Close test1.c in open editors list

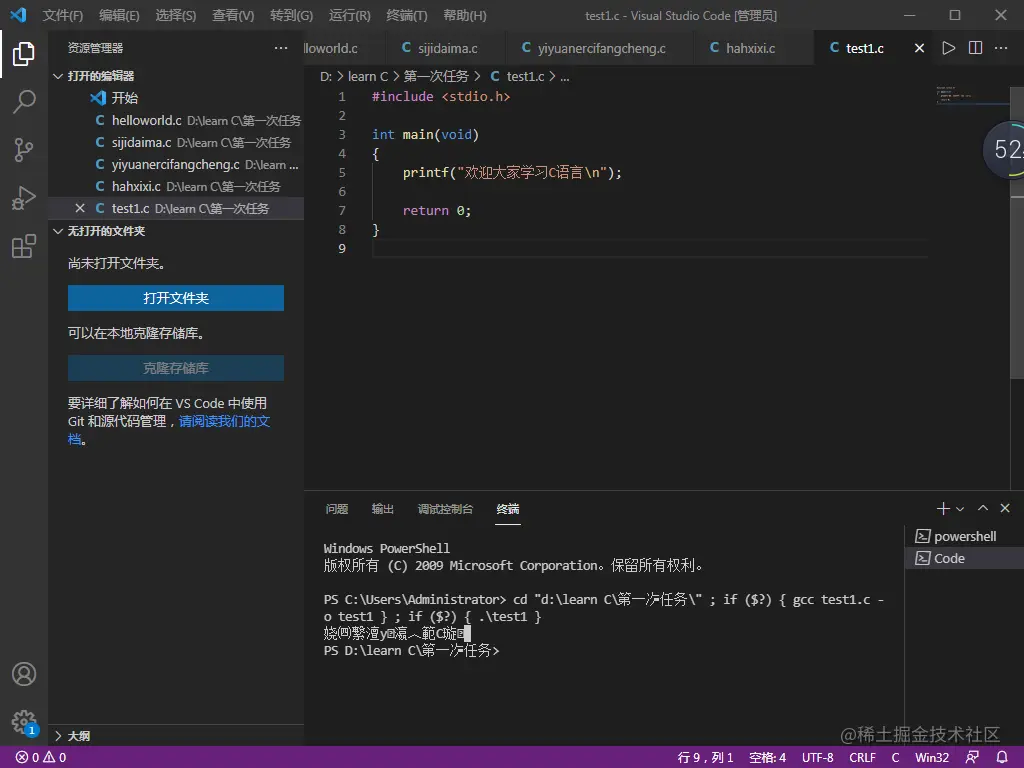tap(80, 208)
